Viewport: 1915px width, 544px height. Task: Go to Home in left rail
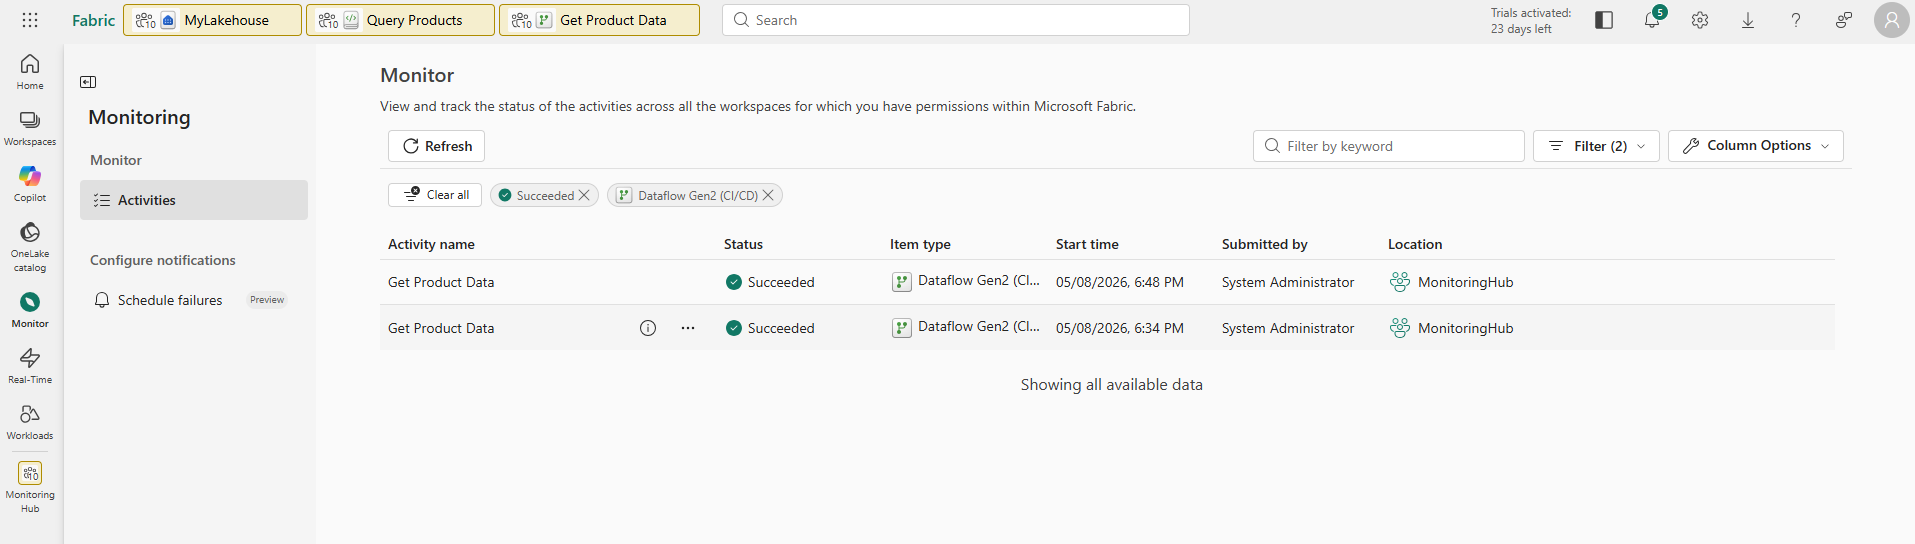[x=30, y=72]
